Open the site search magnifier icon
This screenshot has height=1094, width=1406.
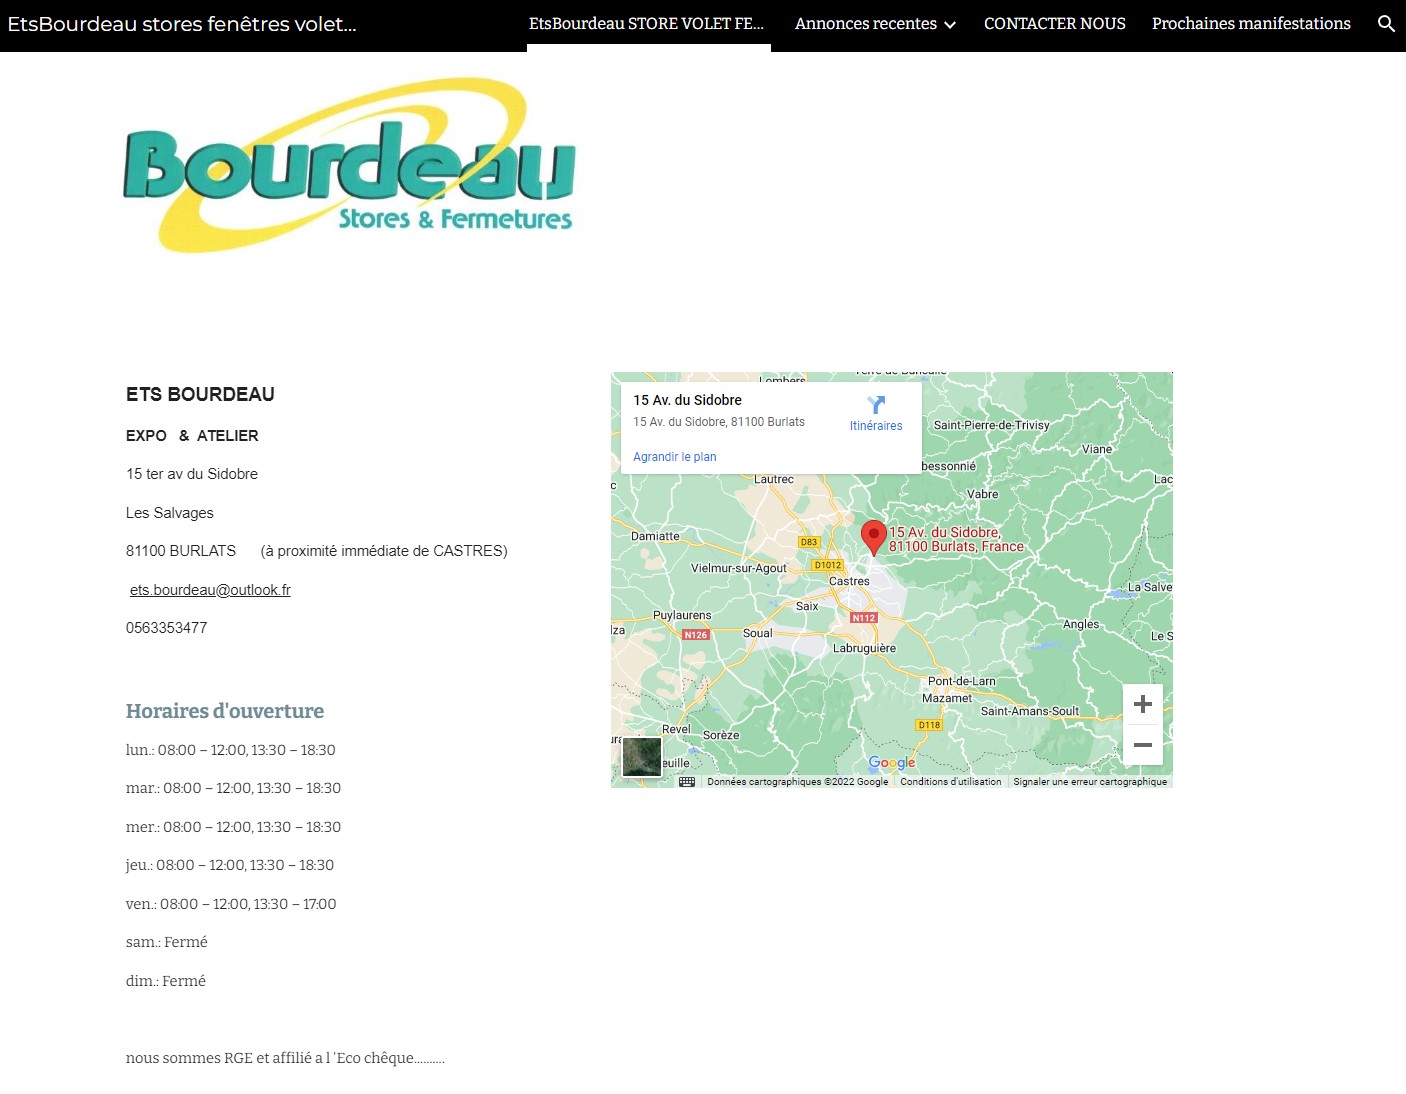point(1386,23)
